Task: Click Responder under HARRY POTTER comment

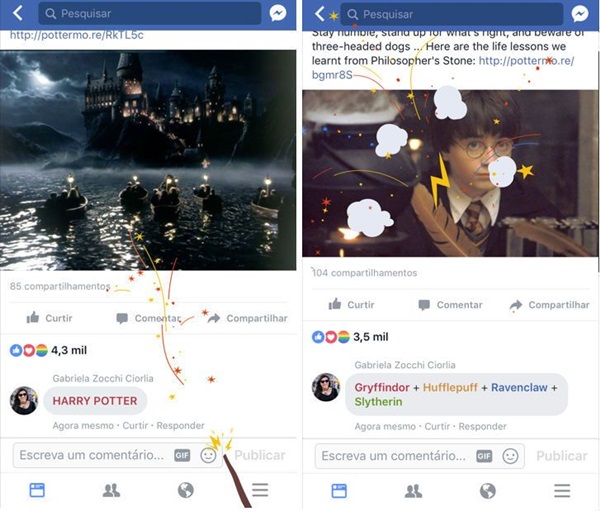Action: point(180,425)
